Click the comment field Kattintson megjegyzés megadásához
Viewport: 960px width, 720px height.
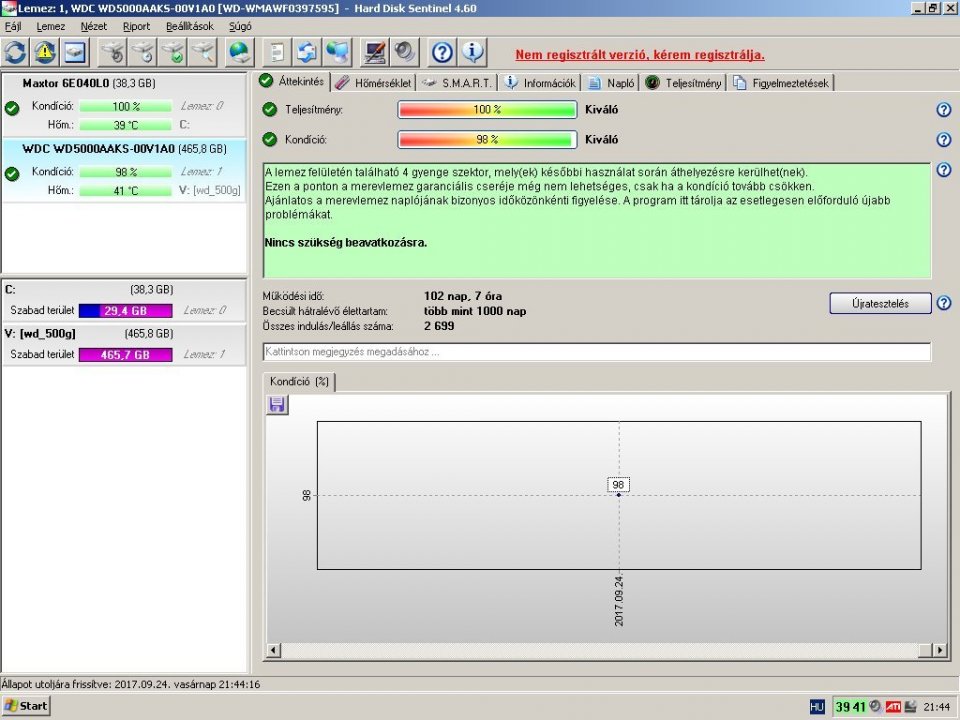click(x=596, y=352)
